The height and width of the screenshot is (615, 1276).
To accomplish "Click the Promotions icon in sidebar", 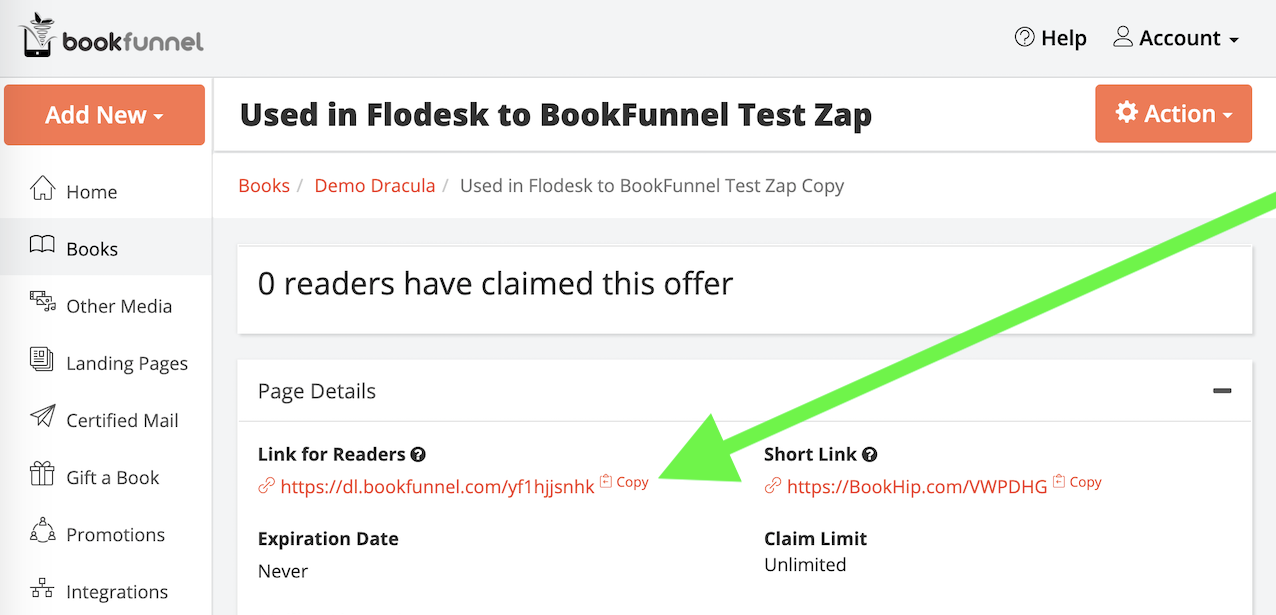I will (x=42, y=532).
